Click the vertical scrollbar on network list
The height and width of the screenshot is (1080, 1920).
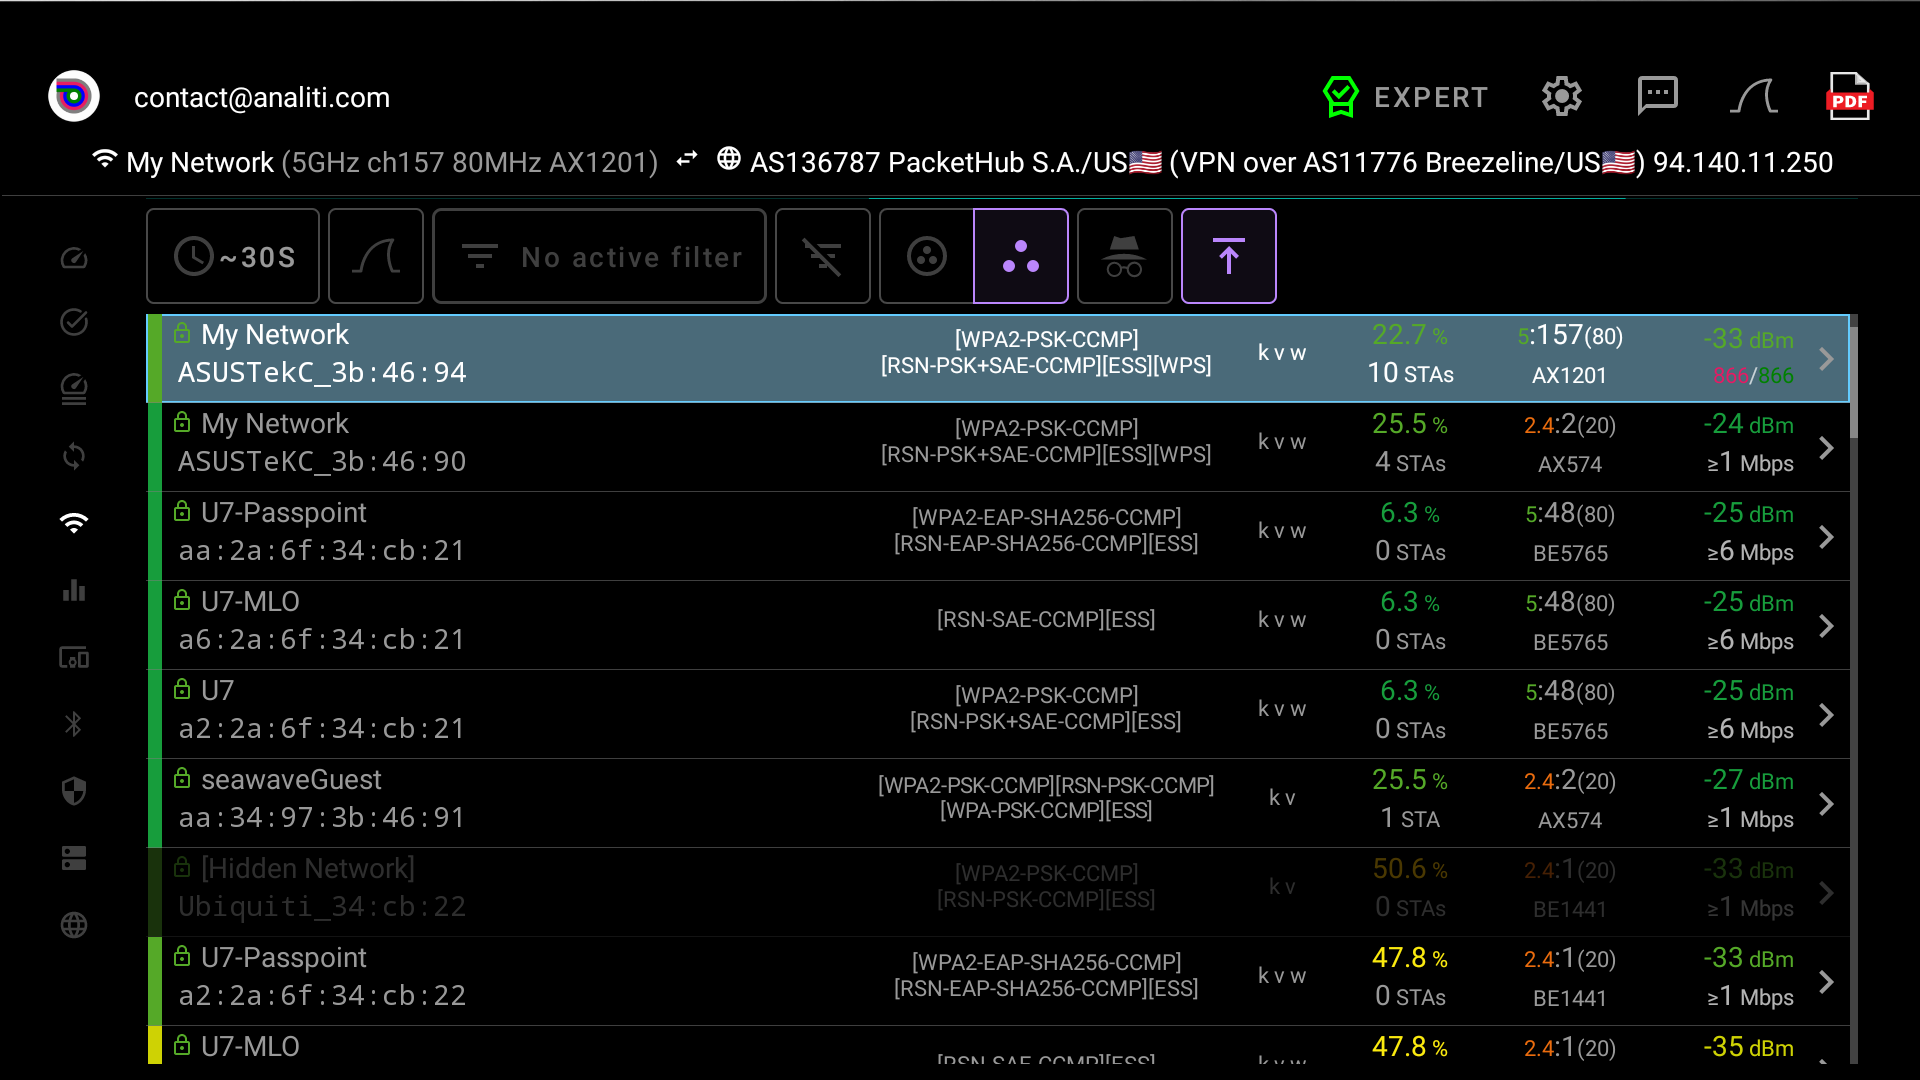coord(1853,380)
